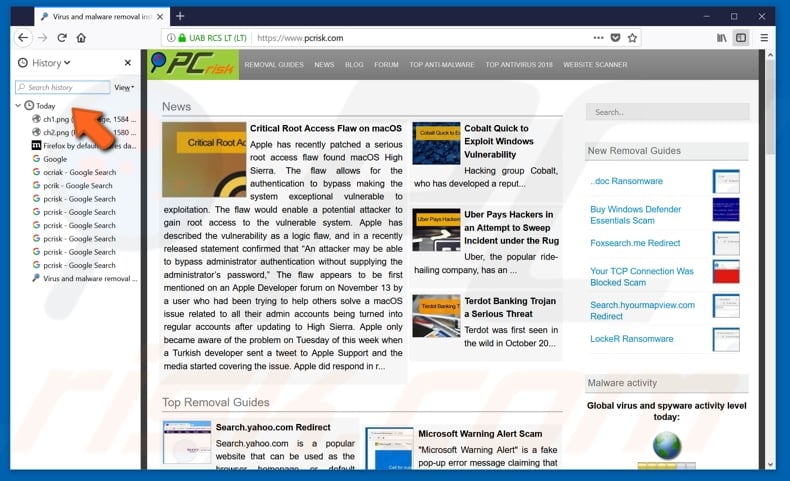Screen dimensions: 790x481
Task: Click the page vertical scrollbar thumb
Action: point(770,108)
